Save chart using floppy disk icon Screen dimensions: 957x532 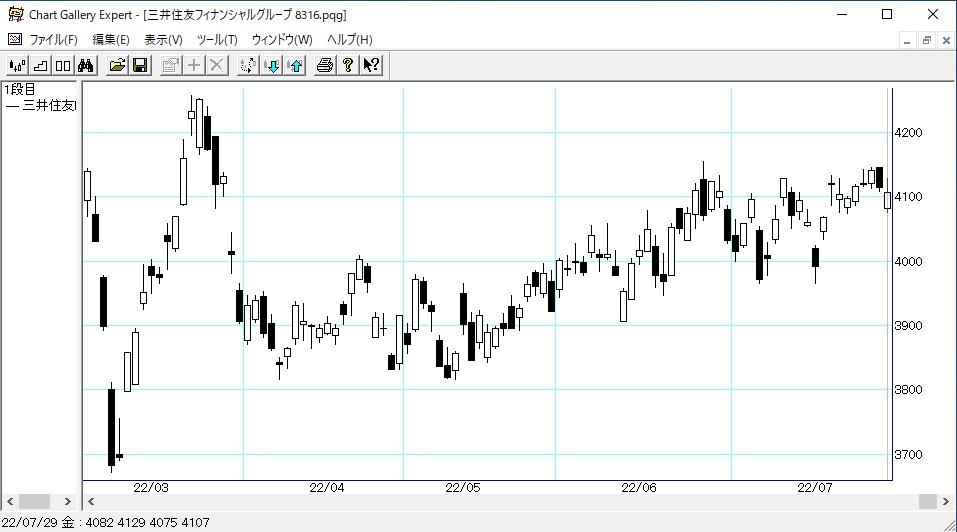[x=140, y=66]
